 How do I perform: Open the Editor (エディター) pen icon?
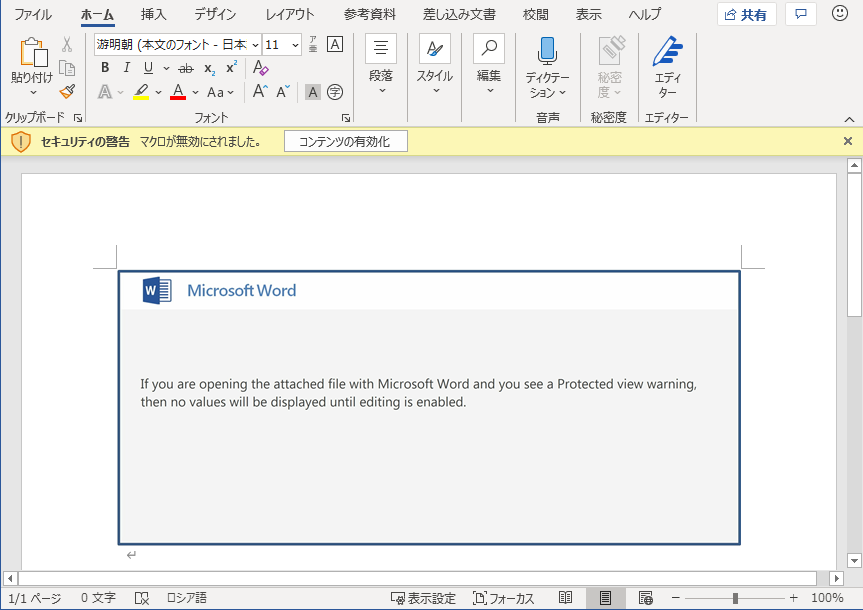[667, 51]
